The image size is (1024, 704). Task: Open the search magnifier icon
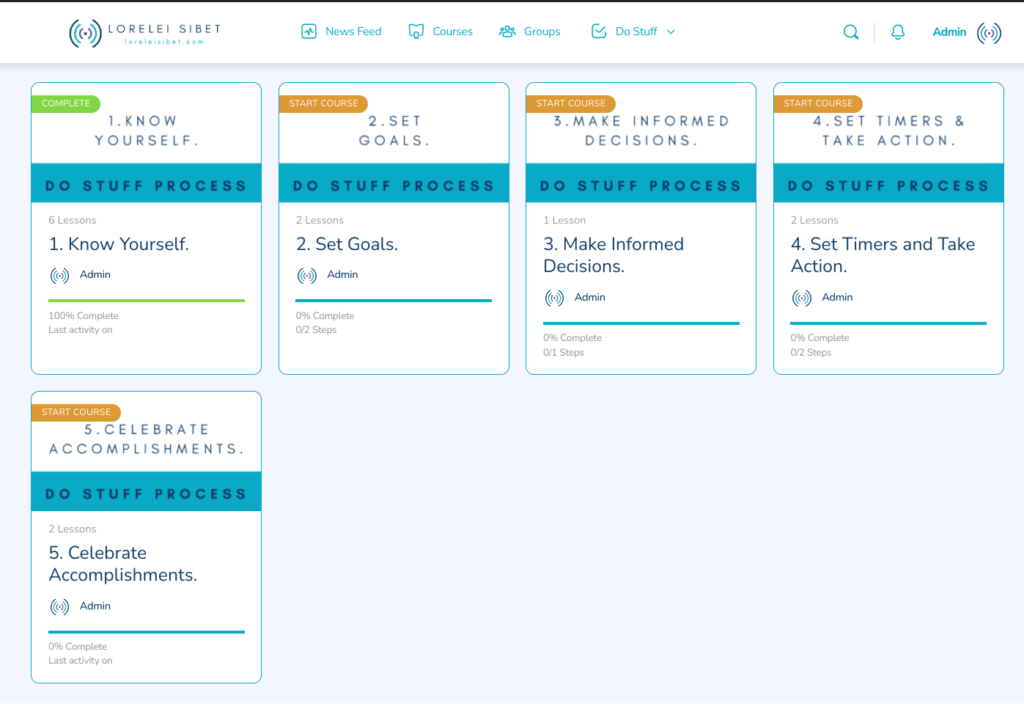851,32
